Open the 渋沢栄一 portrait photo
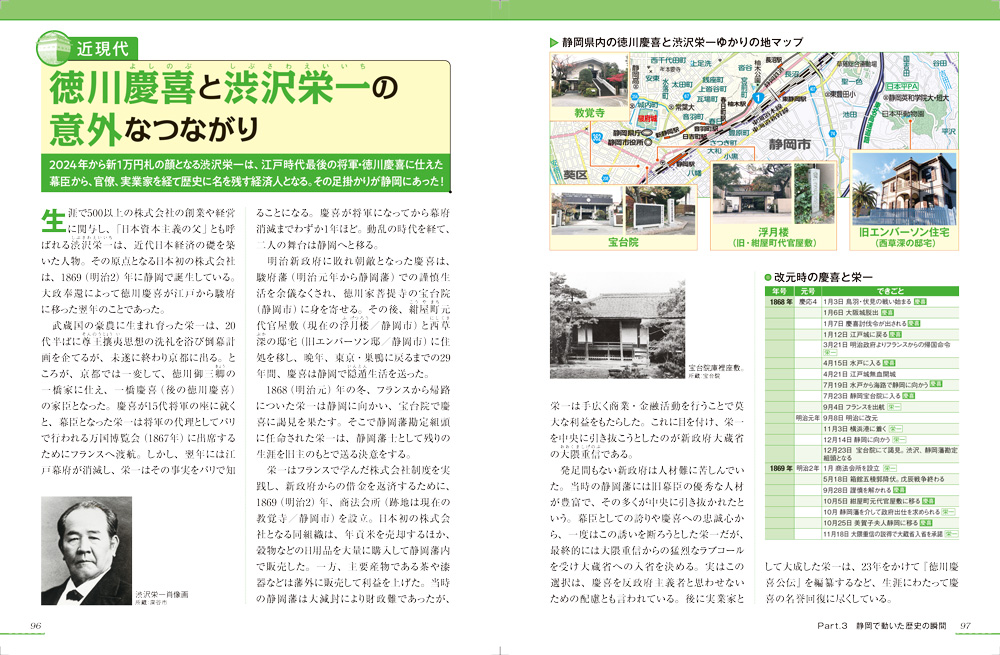This screenshot has width=1000, height=655. [87, 550]
